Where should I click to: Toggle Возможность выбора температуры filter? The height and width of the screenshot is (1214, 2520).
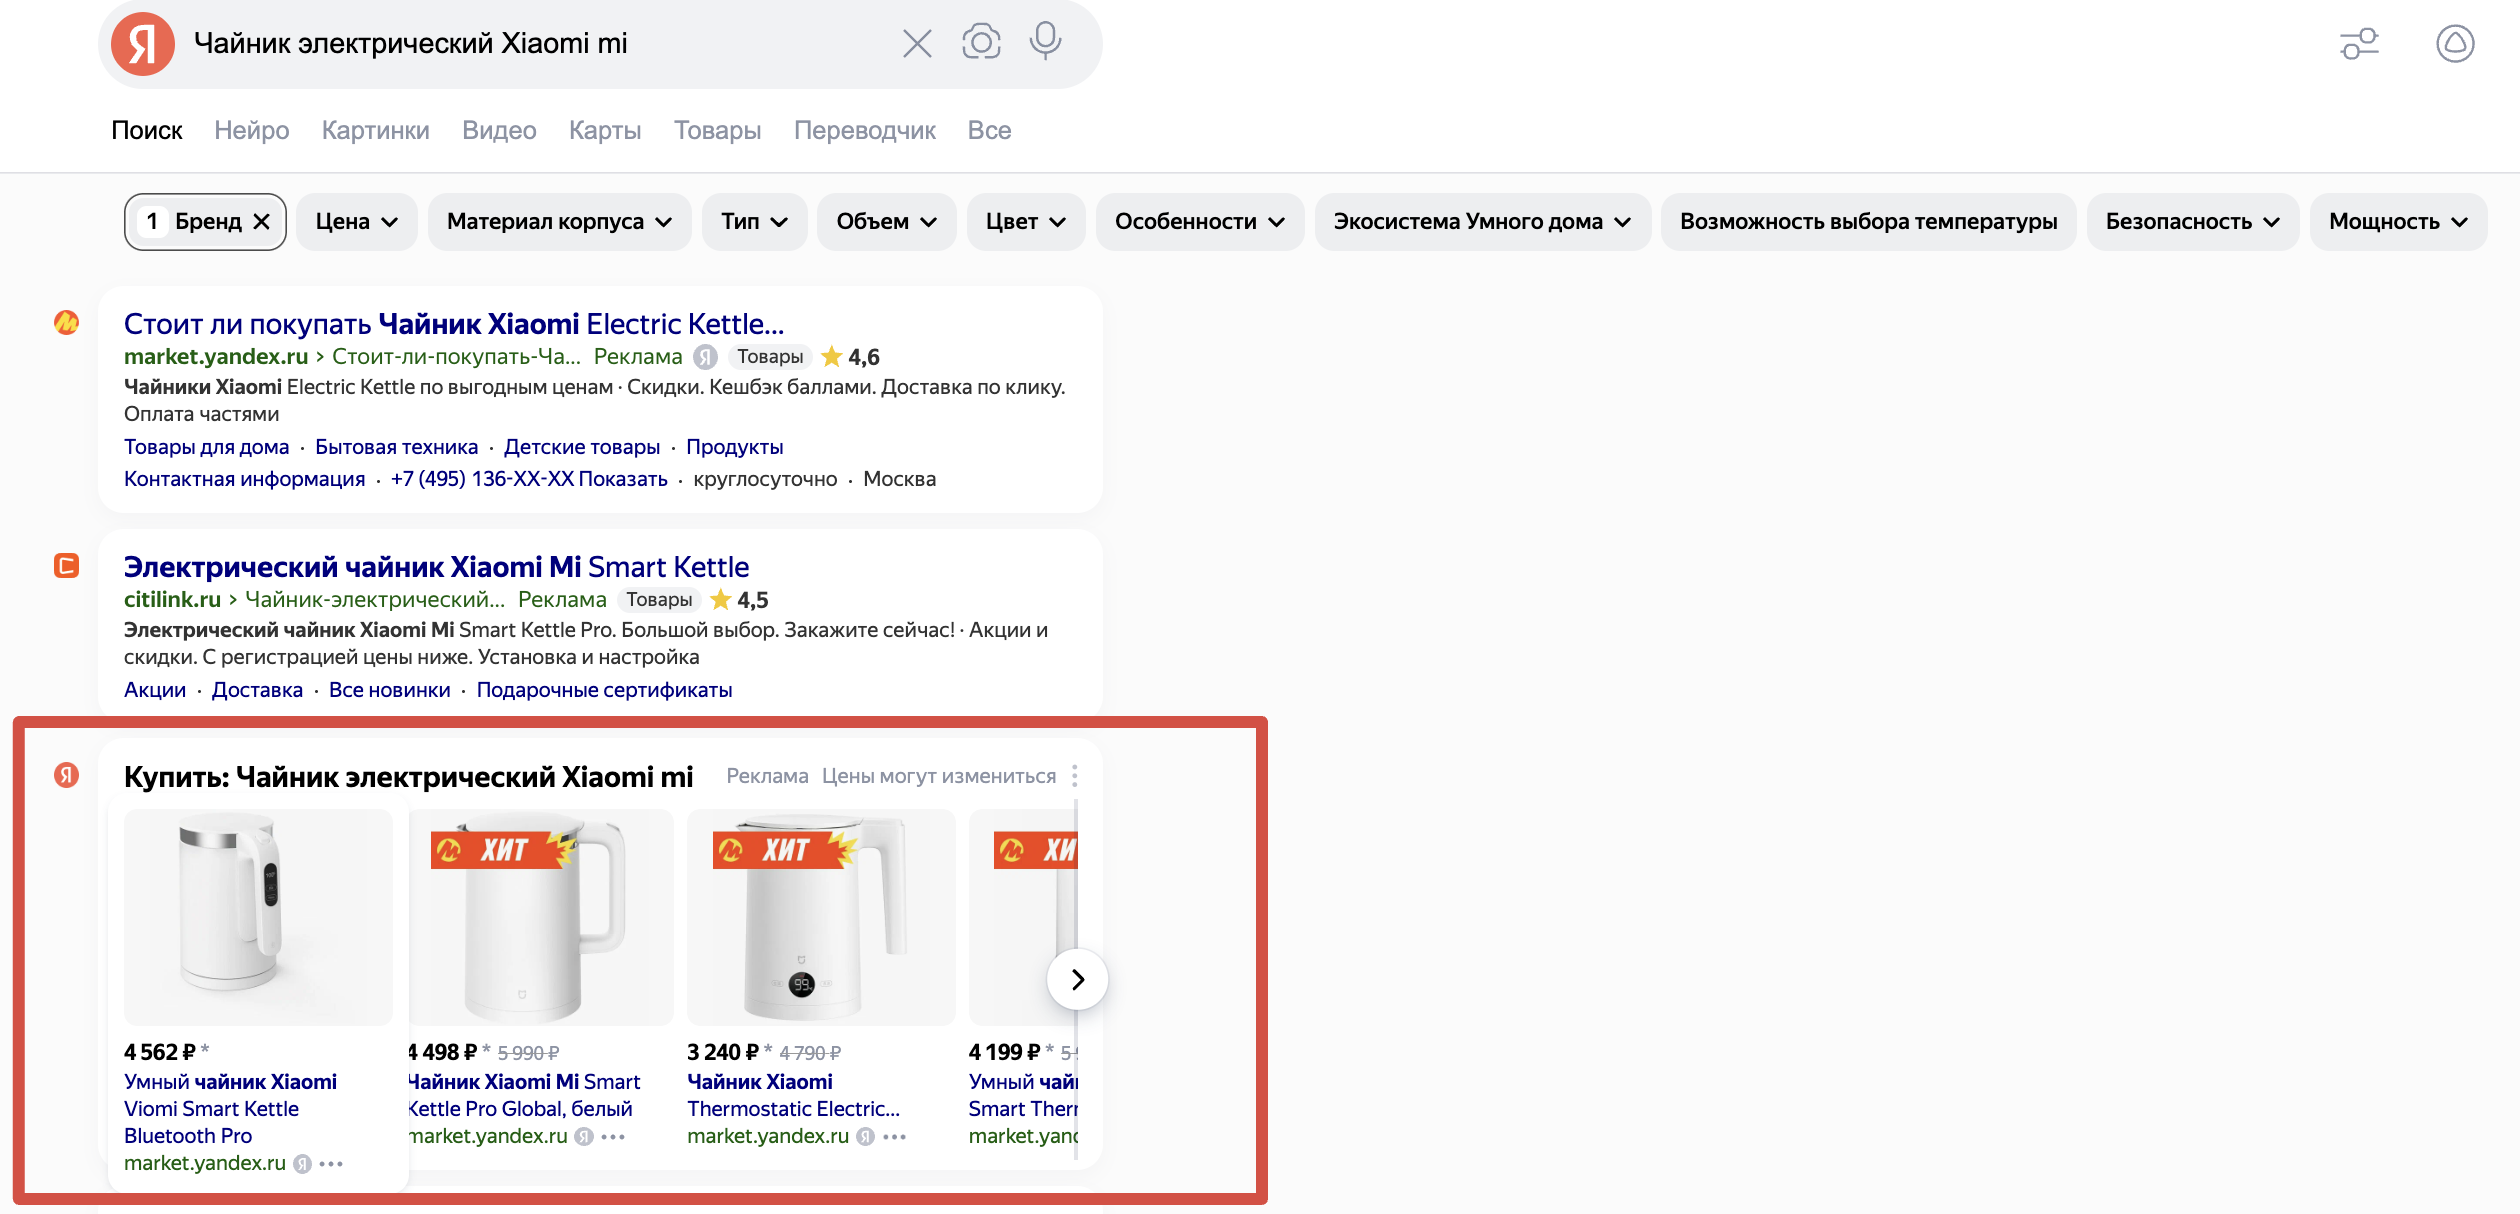pyautogui.click(x=1867, y=222)
